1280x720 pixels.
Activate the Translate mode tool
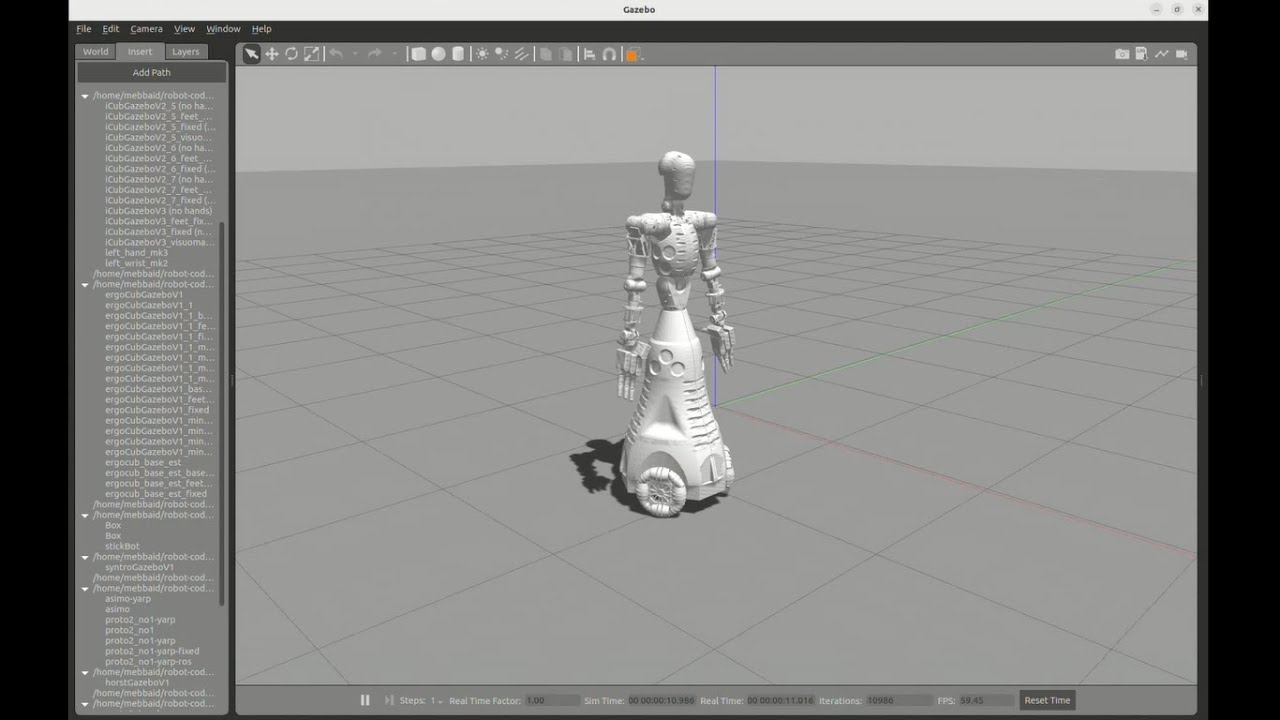(x=271, y=54)
